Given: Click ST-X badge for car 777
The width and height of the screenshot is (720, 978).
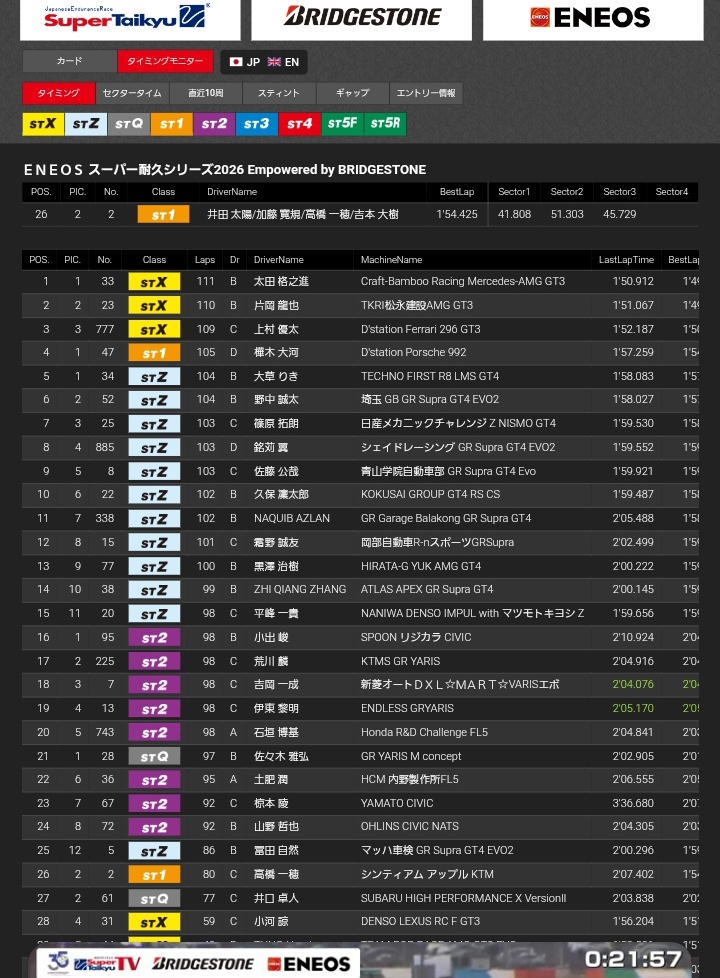Looking at the screenshot, I should tap(154, 329).
